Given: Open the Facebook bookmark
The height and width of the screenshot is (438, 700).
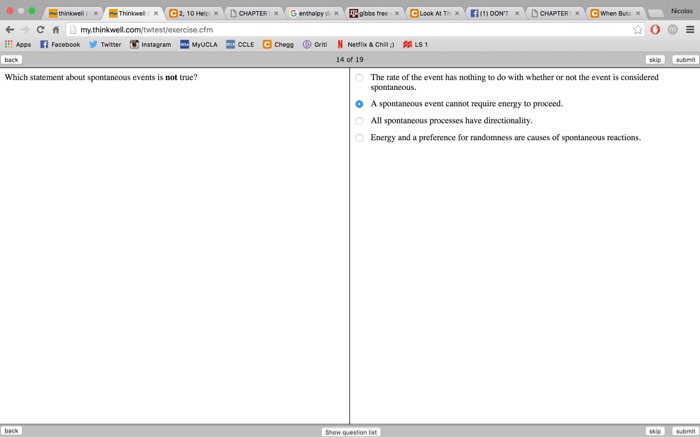Looking at the screenshot, I should pyautogui.click(x=60, y=44).
